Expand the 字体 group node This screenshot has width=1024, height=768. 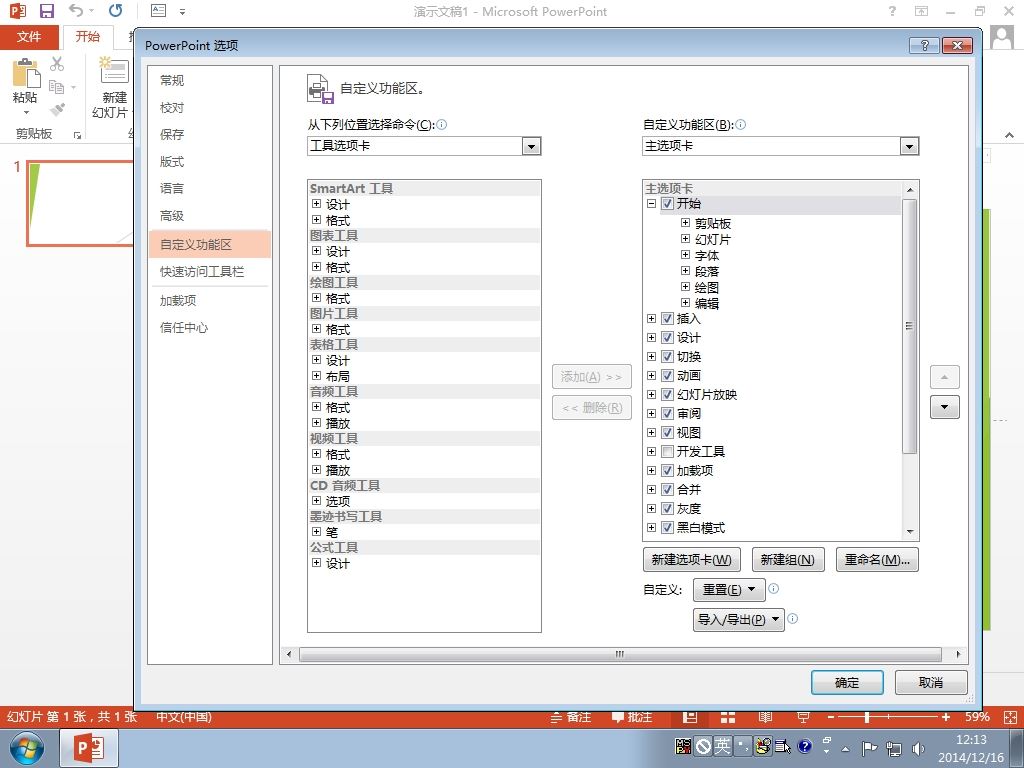[685, 255]
